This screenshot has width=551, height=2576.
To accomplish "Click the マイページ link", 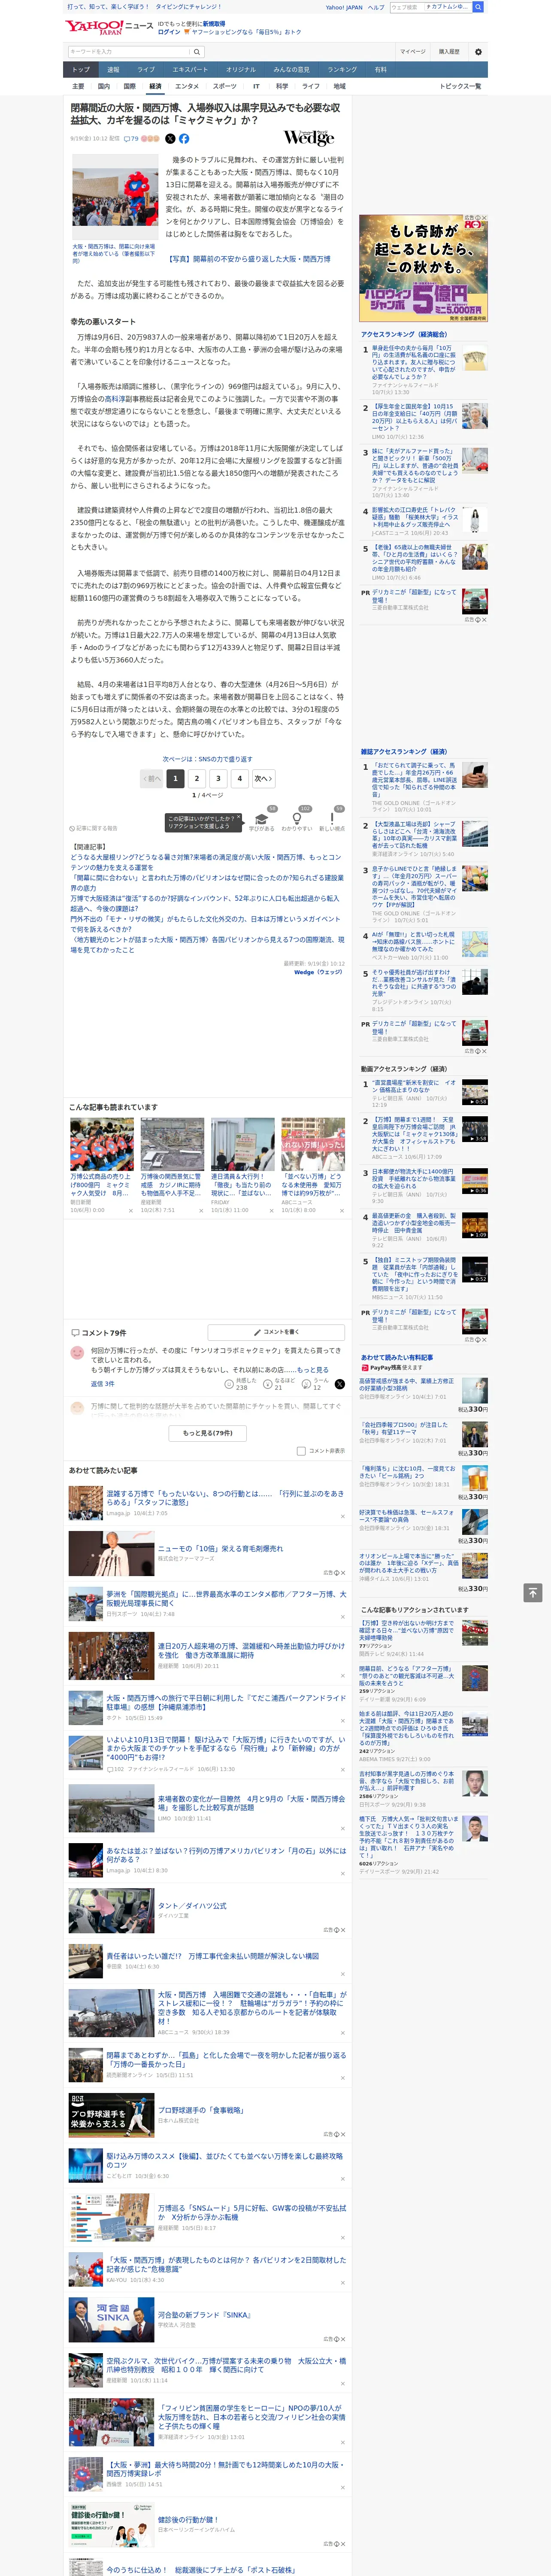I will coord(412,52).
